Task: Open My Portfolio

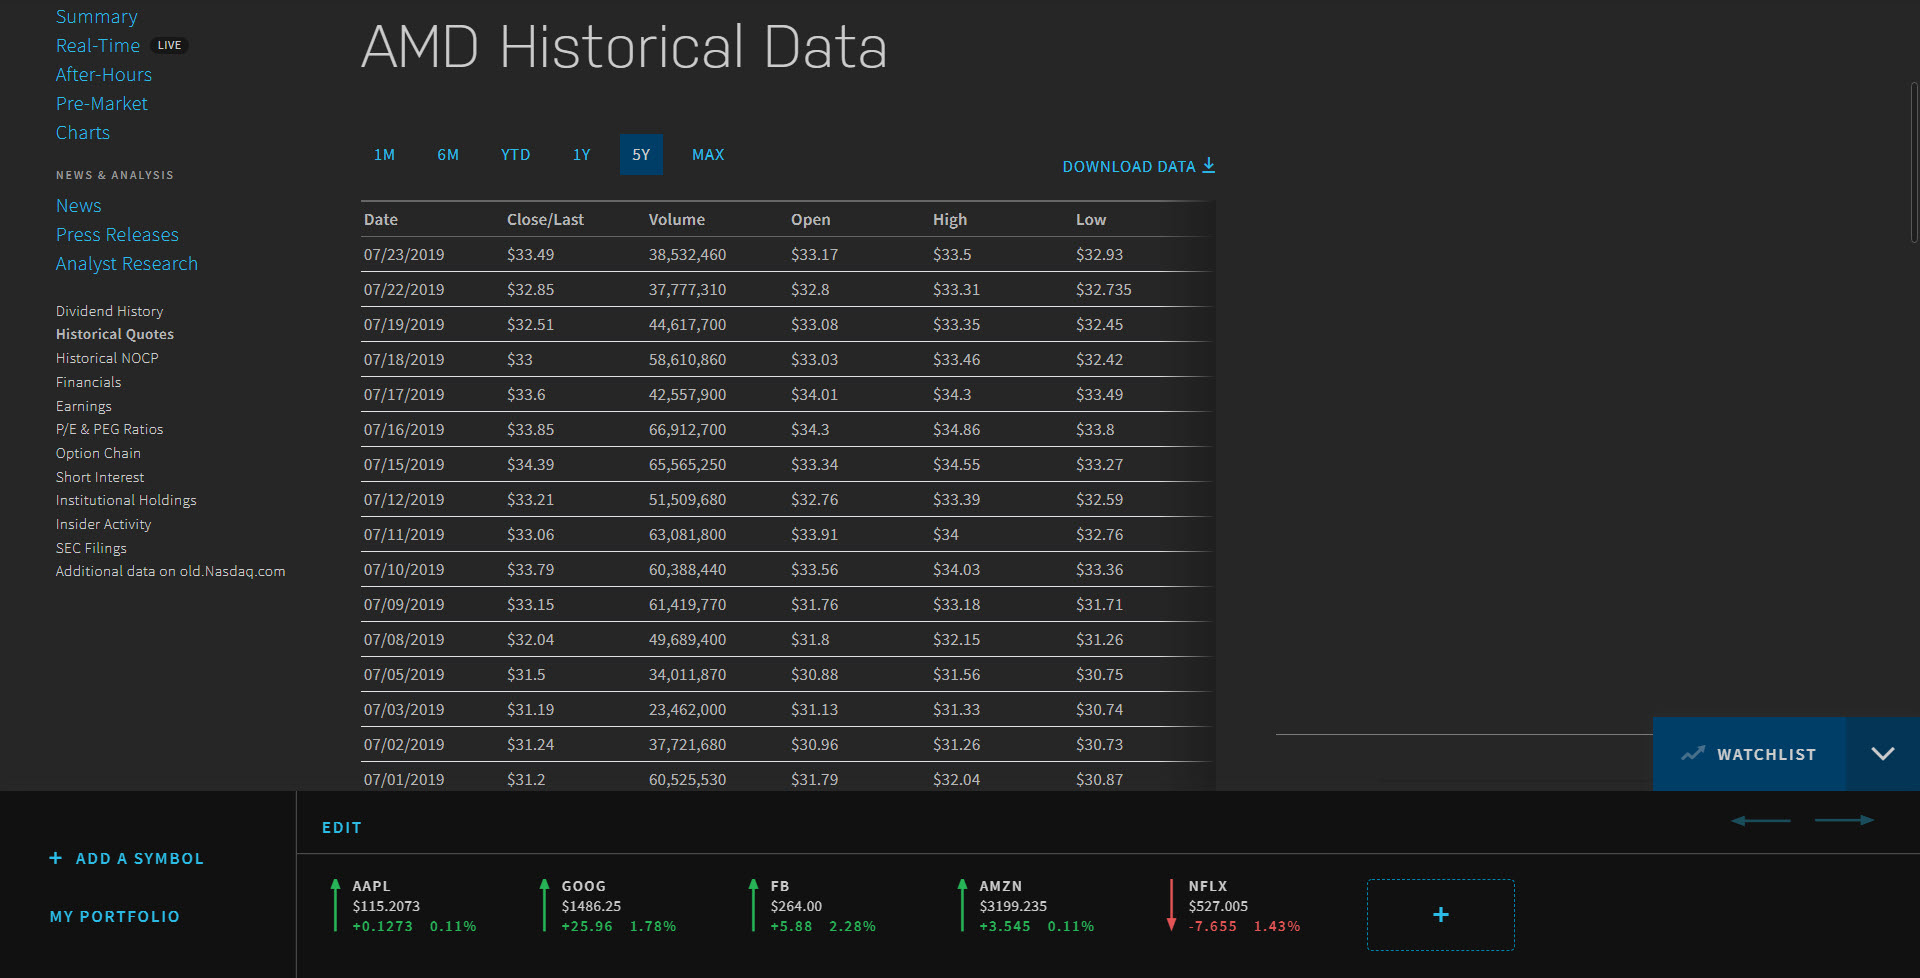Action: pos(115,916)
